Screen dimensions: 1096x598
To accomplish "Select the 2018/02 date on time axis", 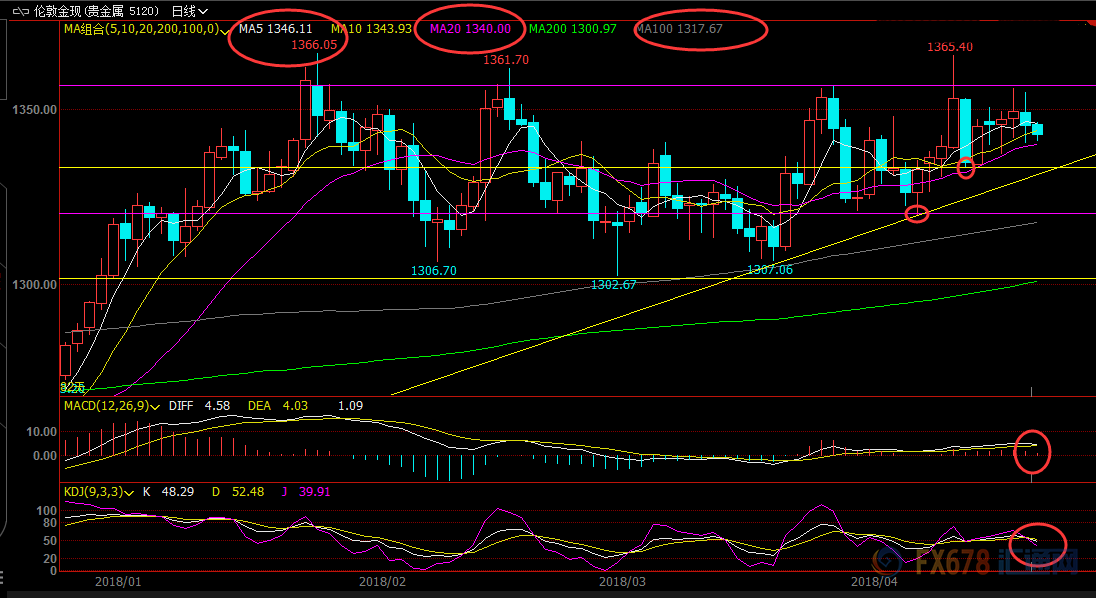I will click(x=382, y=580).
